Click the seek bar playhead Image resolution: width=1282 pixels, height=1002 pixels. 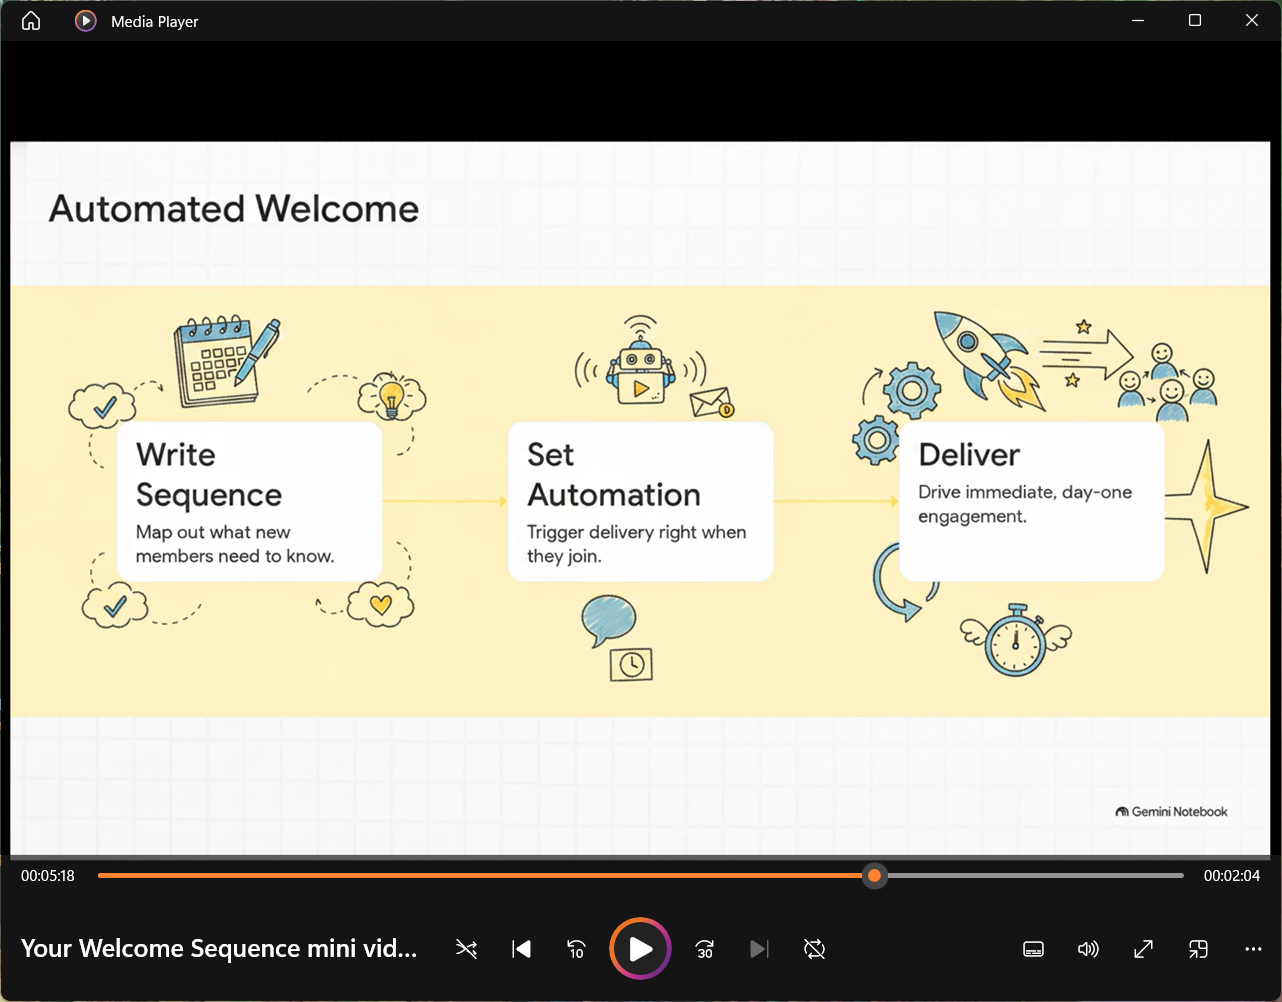click(875, 876)
